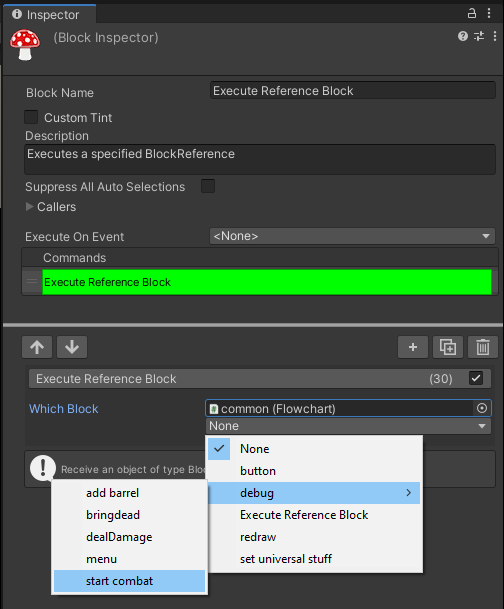Click the info exclamation icon in the help box
504x609 pixels.
click(43, 468)
